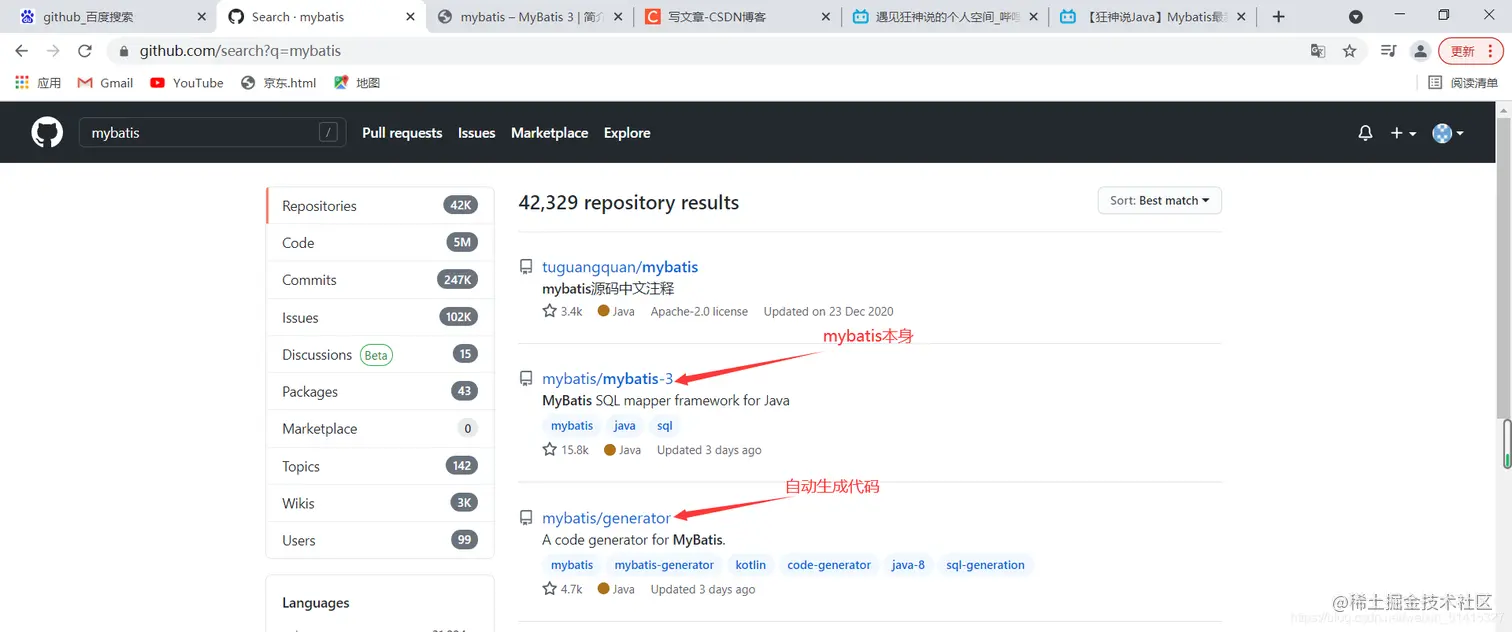This screenshot has width=1512, height=632.
Task: Select Wikis filter in sidebar
Action: (x=380, y=503)
